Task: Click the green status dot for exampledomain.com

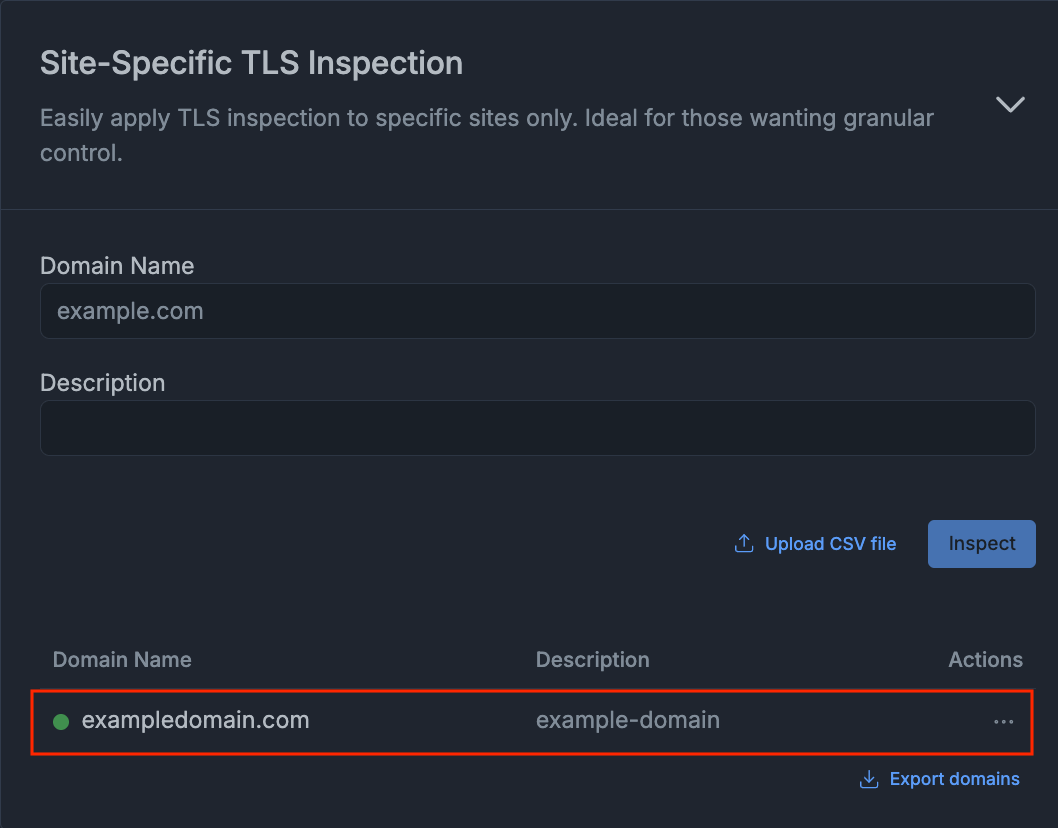Action: point(61,721)
